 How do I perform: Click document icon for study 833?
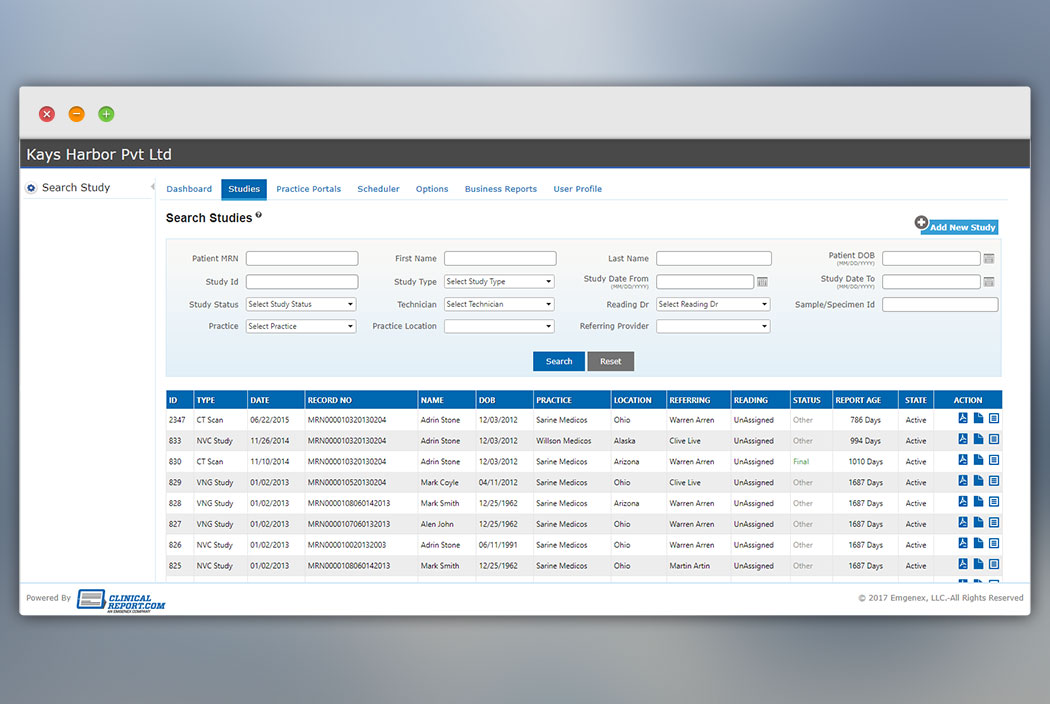(x=979, y=439)
